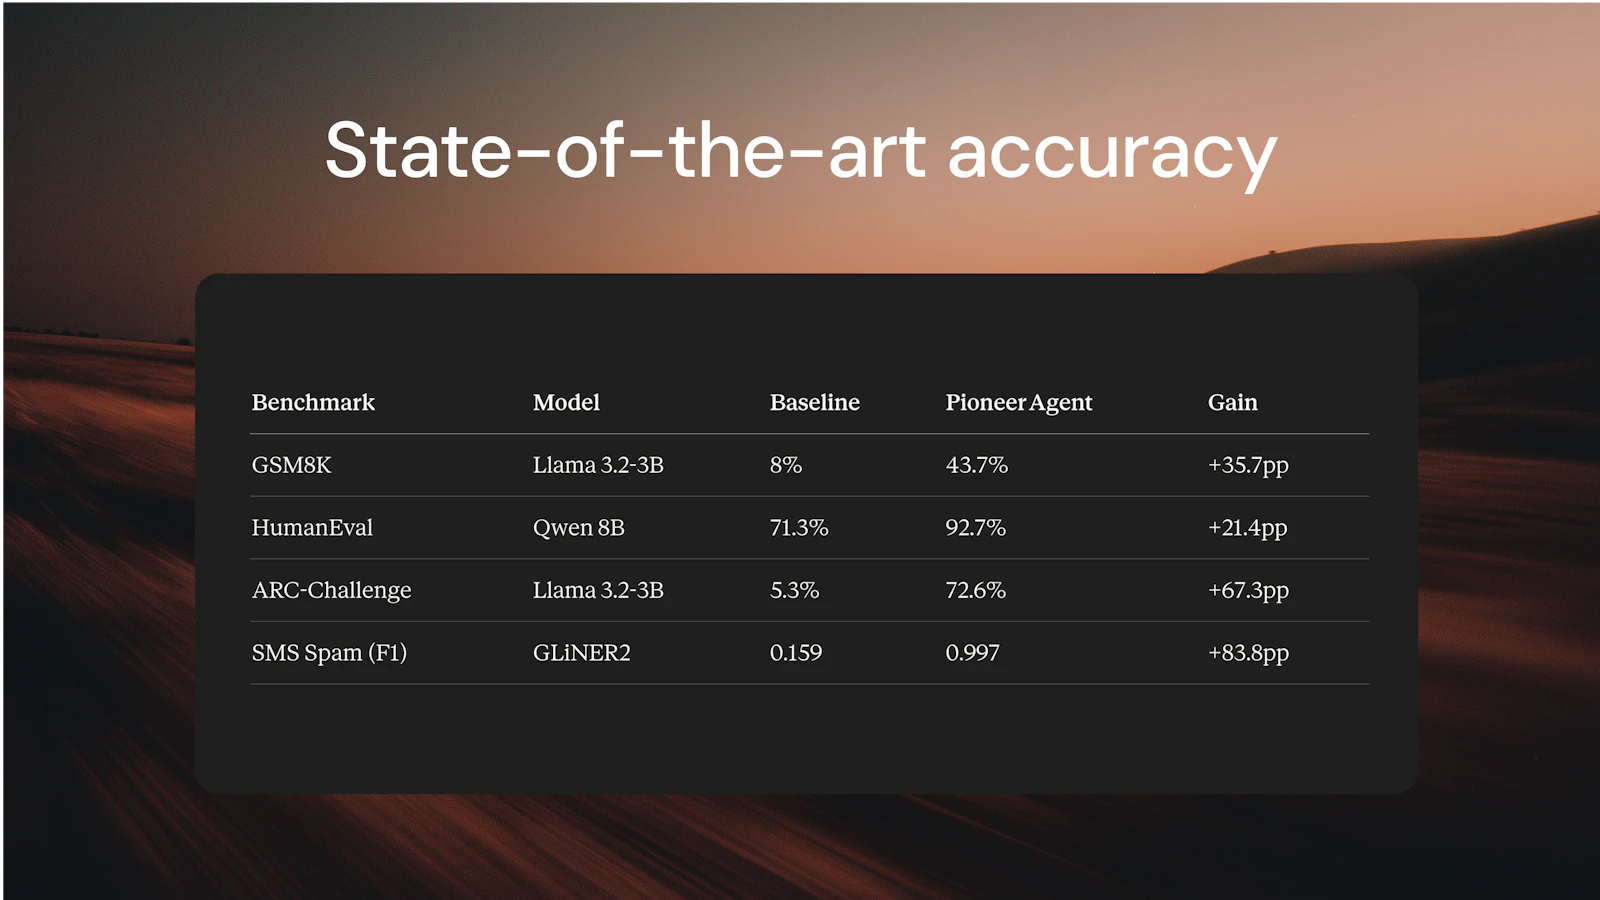Select the Gain column header
Viewport: 1600px width, 900px height.
(1232, 402)
